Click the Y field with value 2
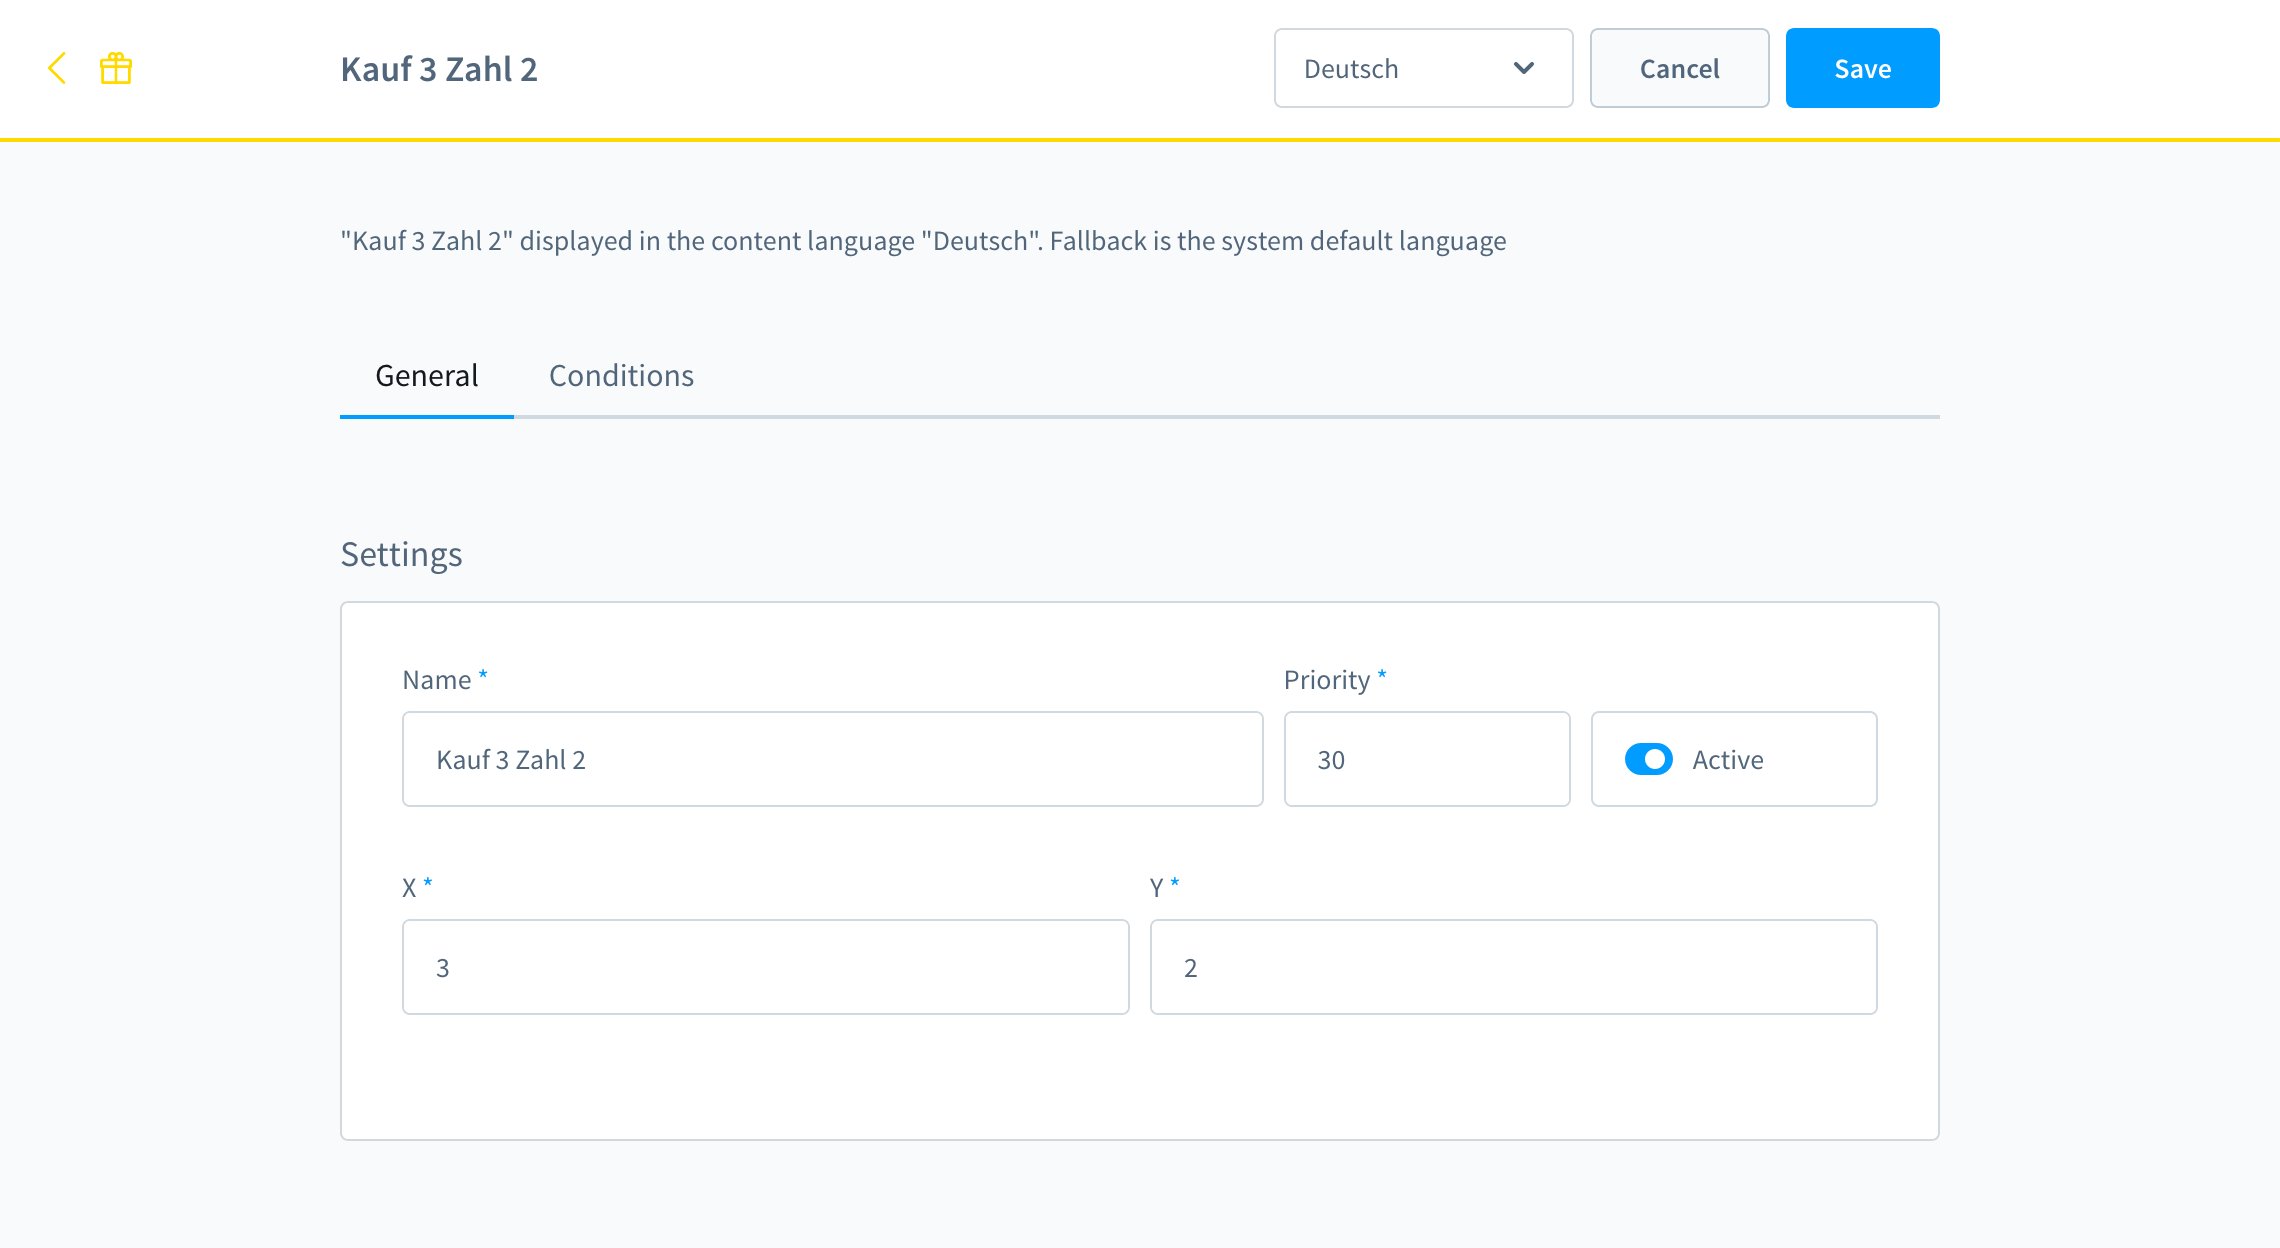Viewport: 2280px width, 1248px height. coord(1513,967)
